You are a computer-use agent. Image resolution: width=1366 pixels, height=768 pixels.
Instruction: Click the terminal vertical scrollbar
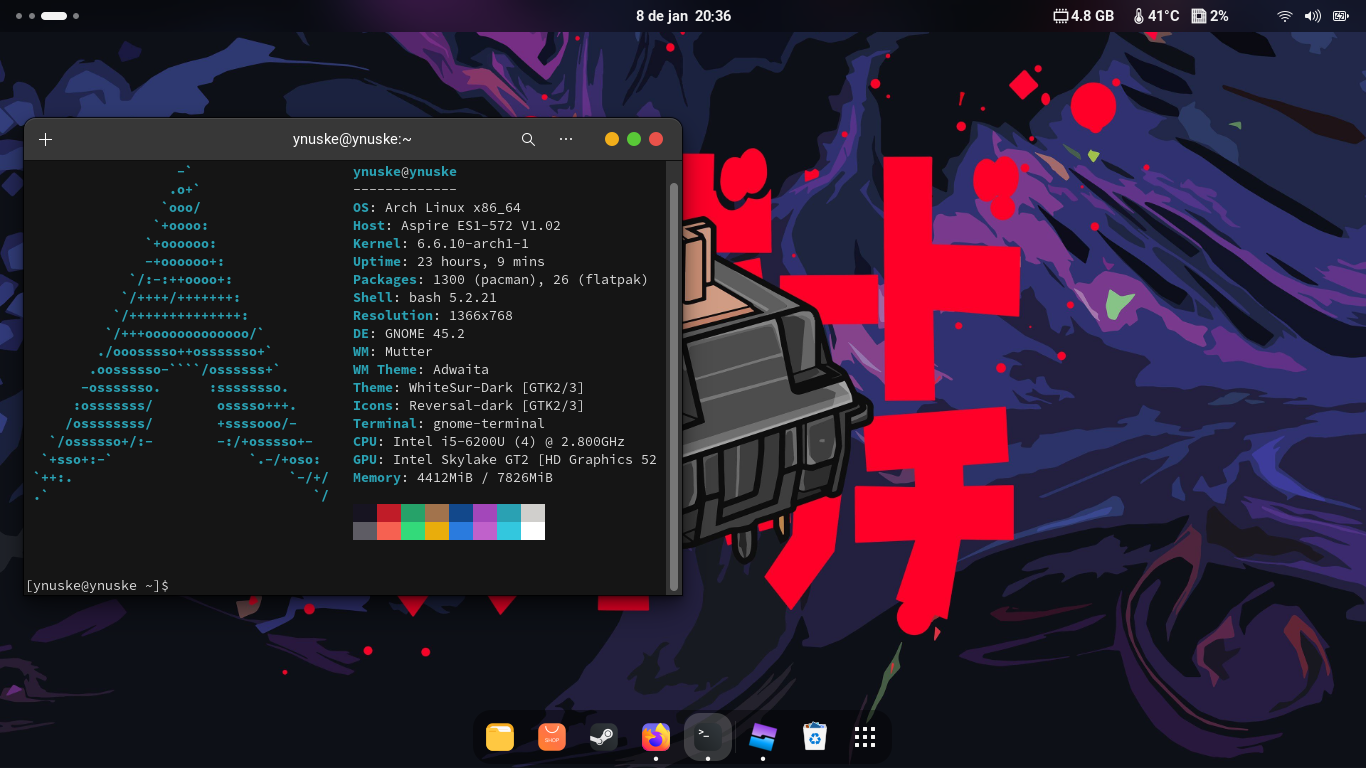pyautogui.click(x=674, y=385)
